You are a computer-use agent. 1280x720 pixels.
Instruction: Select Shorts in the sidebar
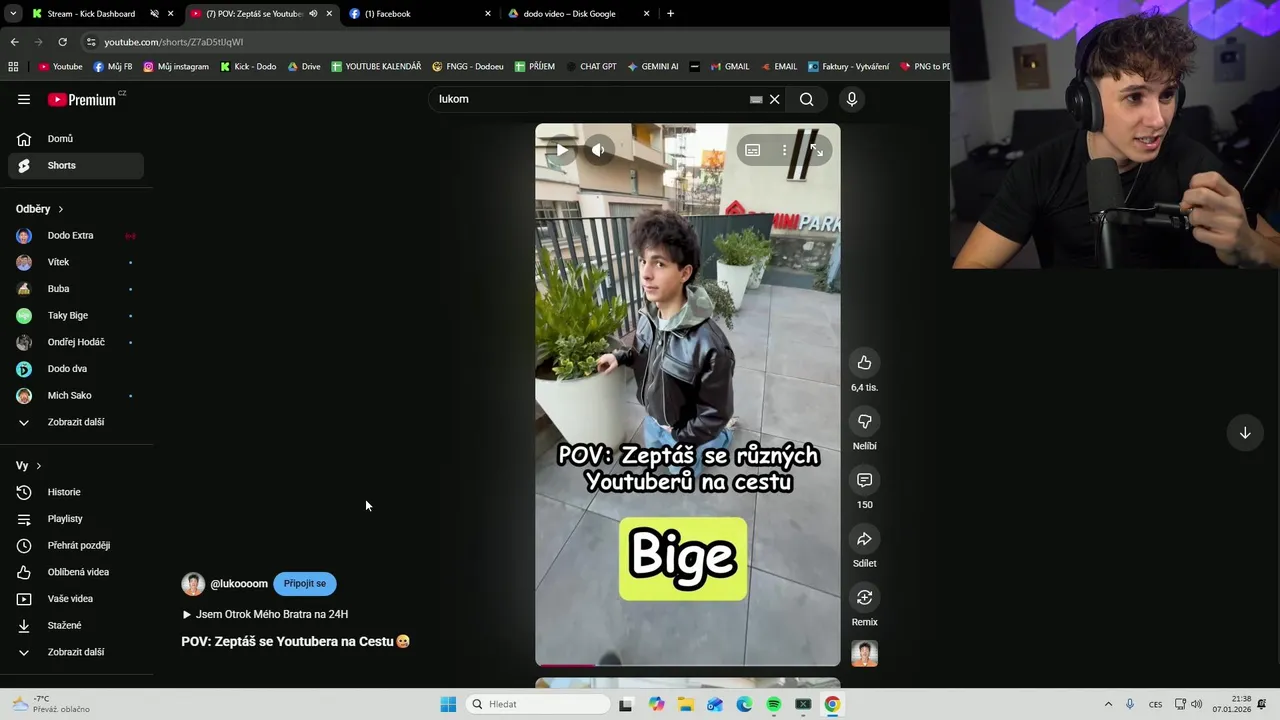[76, 165]
